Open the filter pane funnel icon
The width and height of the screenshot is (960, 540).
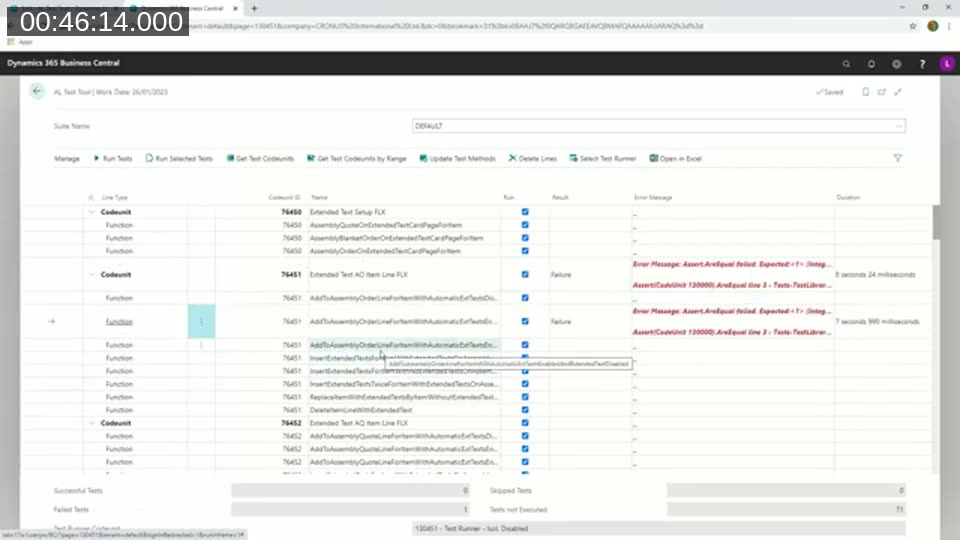pos(898,158)
